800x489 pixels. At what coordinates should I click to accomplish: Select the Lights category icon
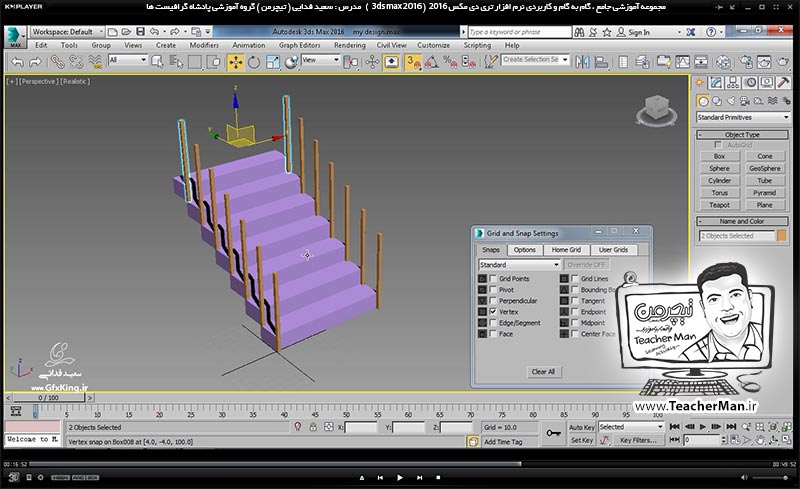[731, 101]
